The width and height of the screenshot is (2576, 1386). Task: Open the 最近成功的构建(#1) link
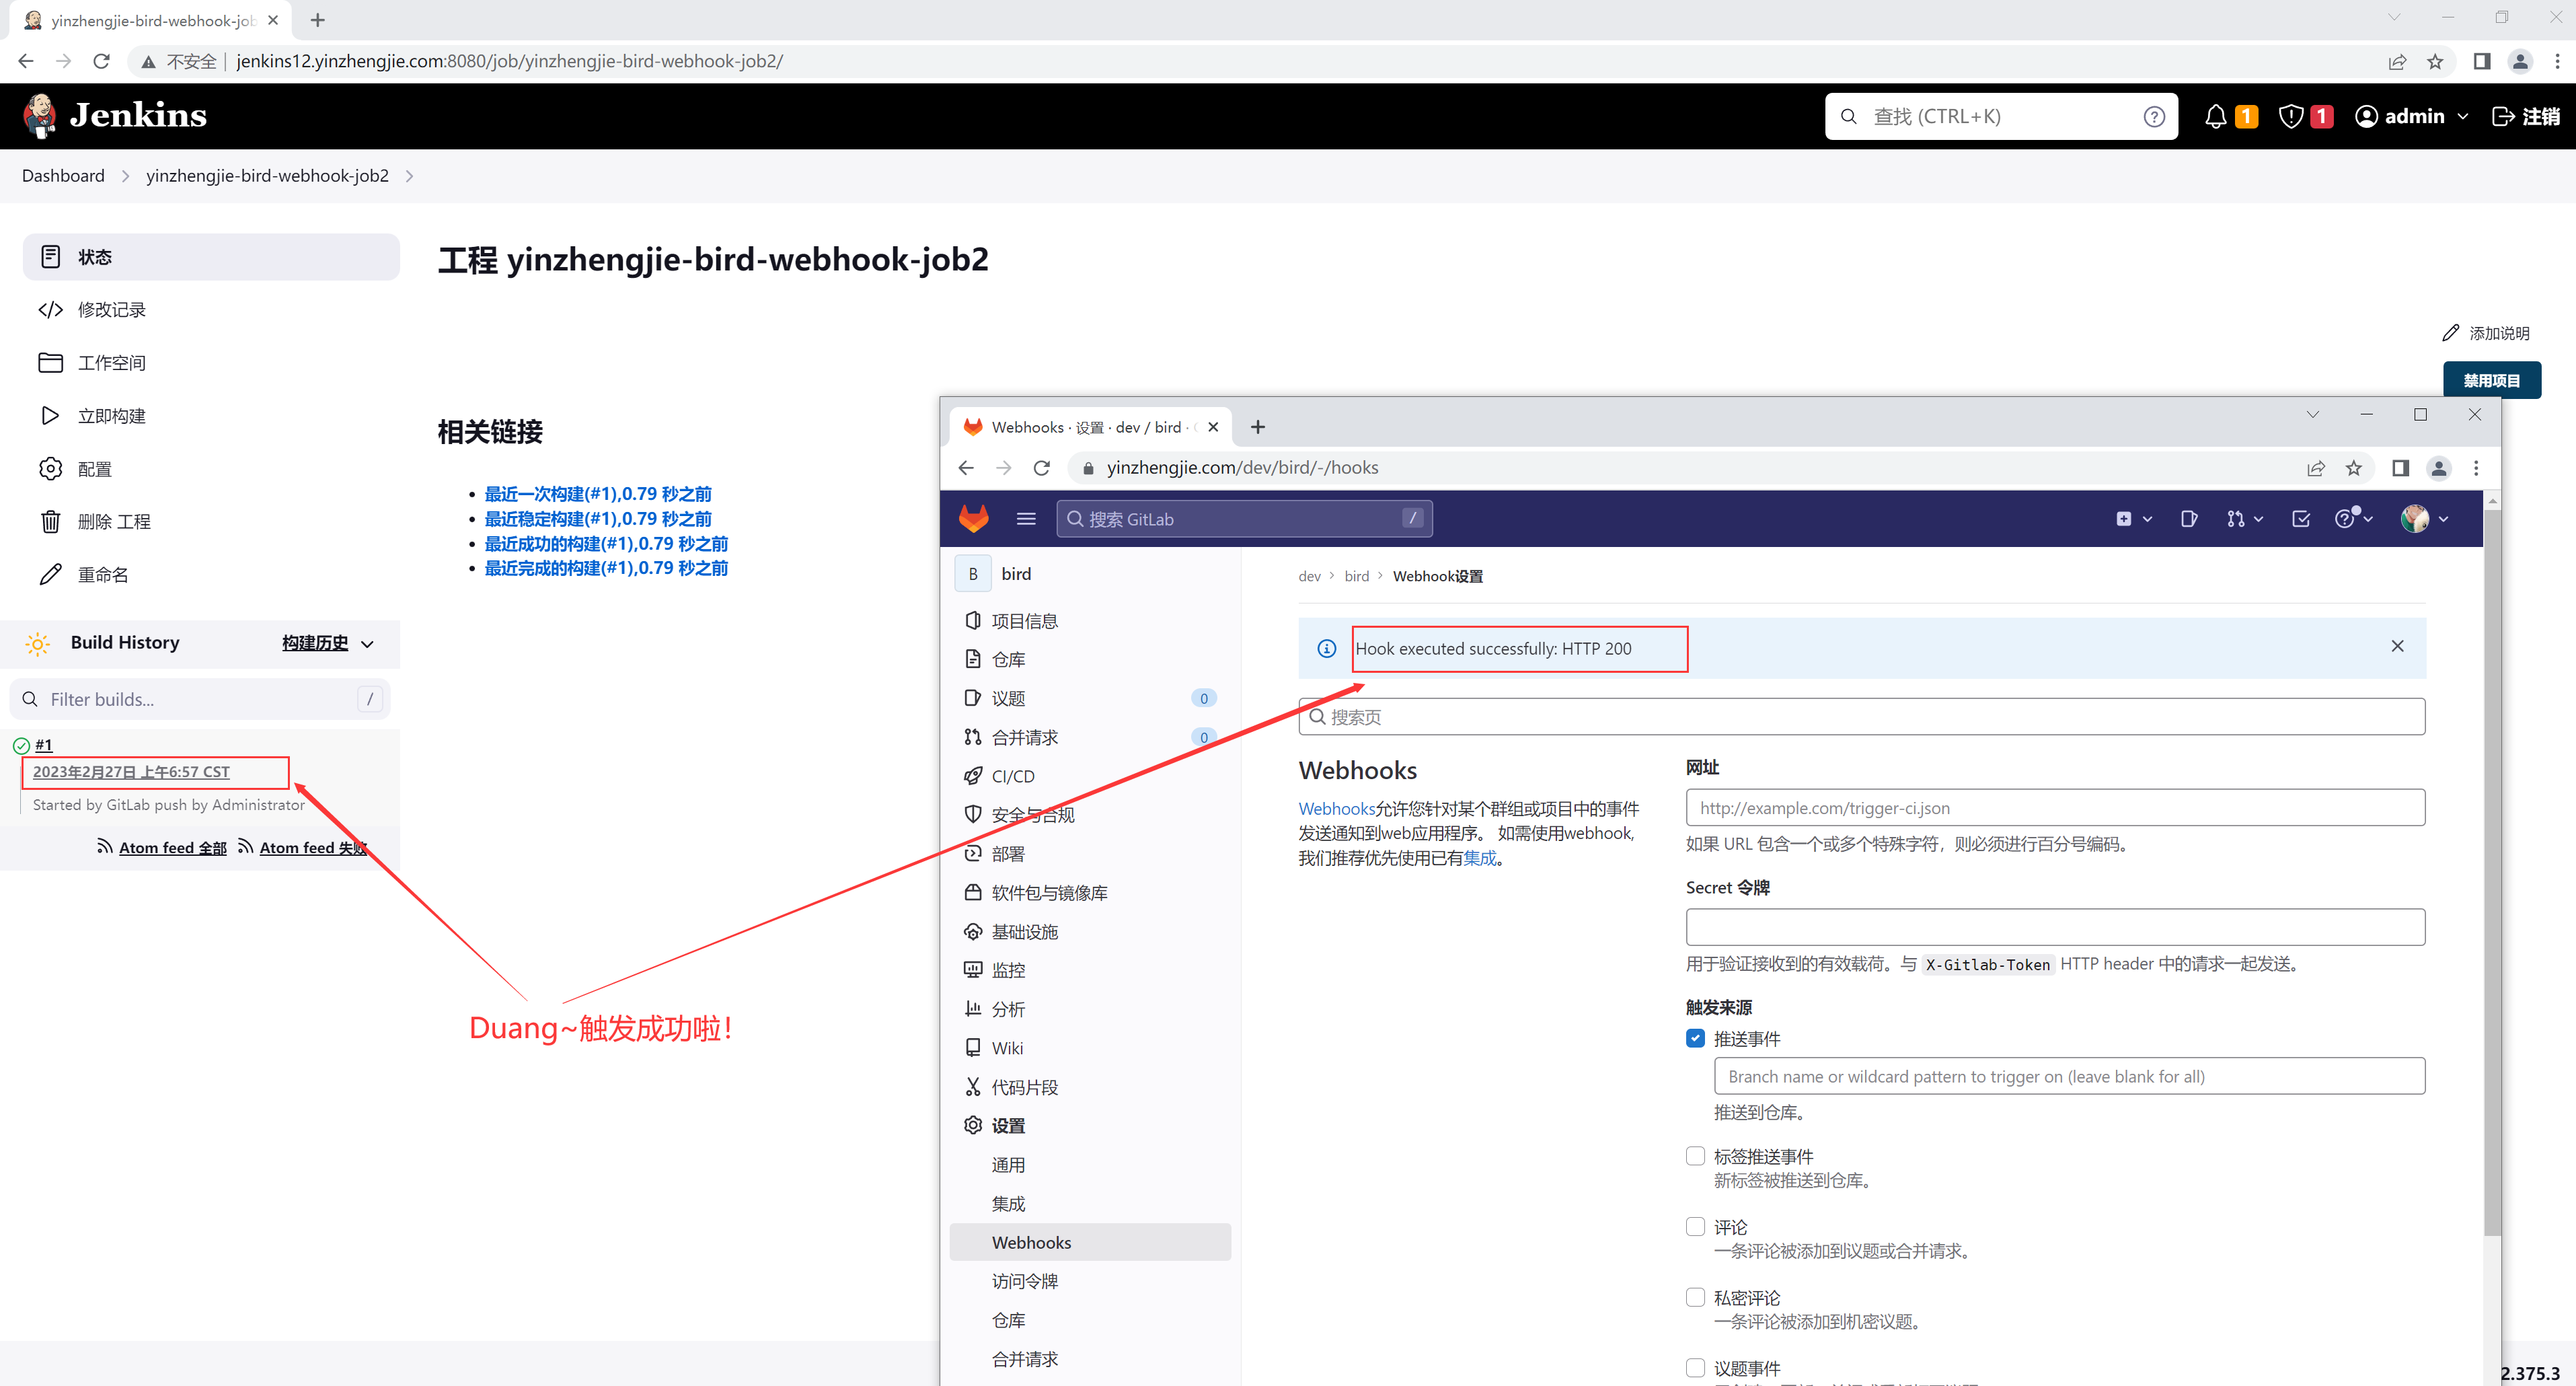pyautogui.click(x=606, y=543)
